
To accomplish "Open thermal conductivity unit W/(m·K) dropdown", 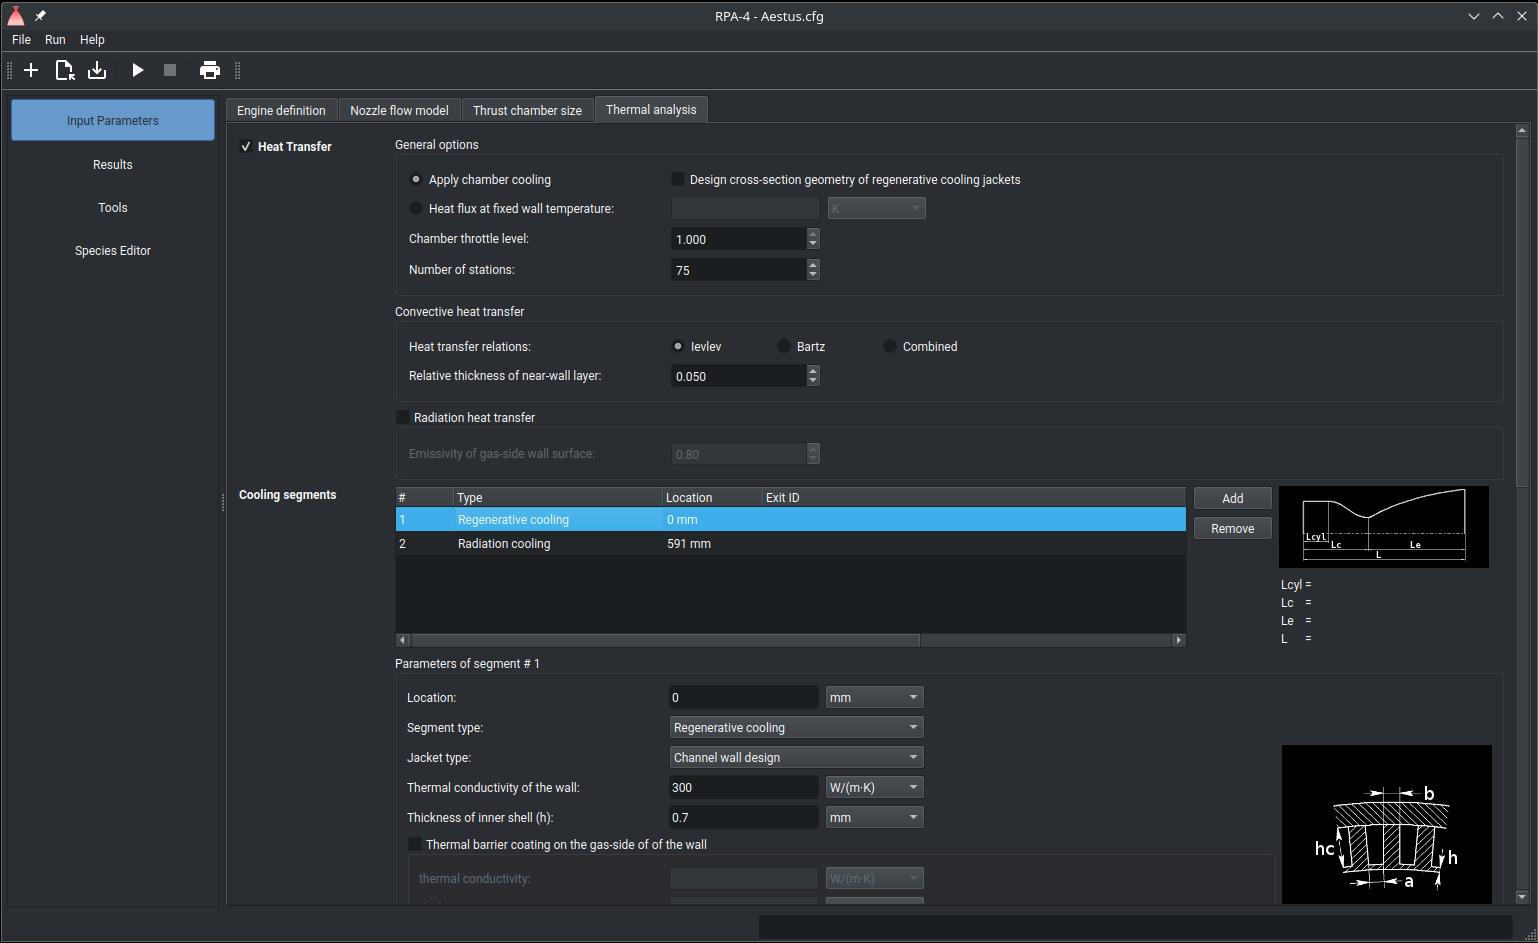I will 874,788.
